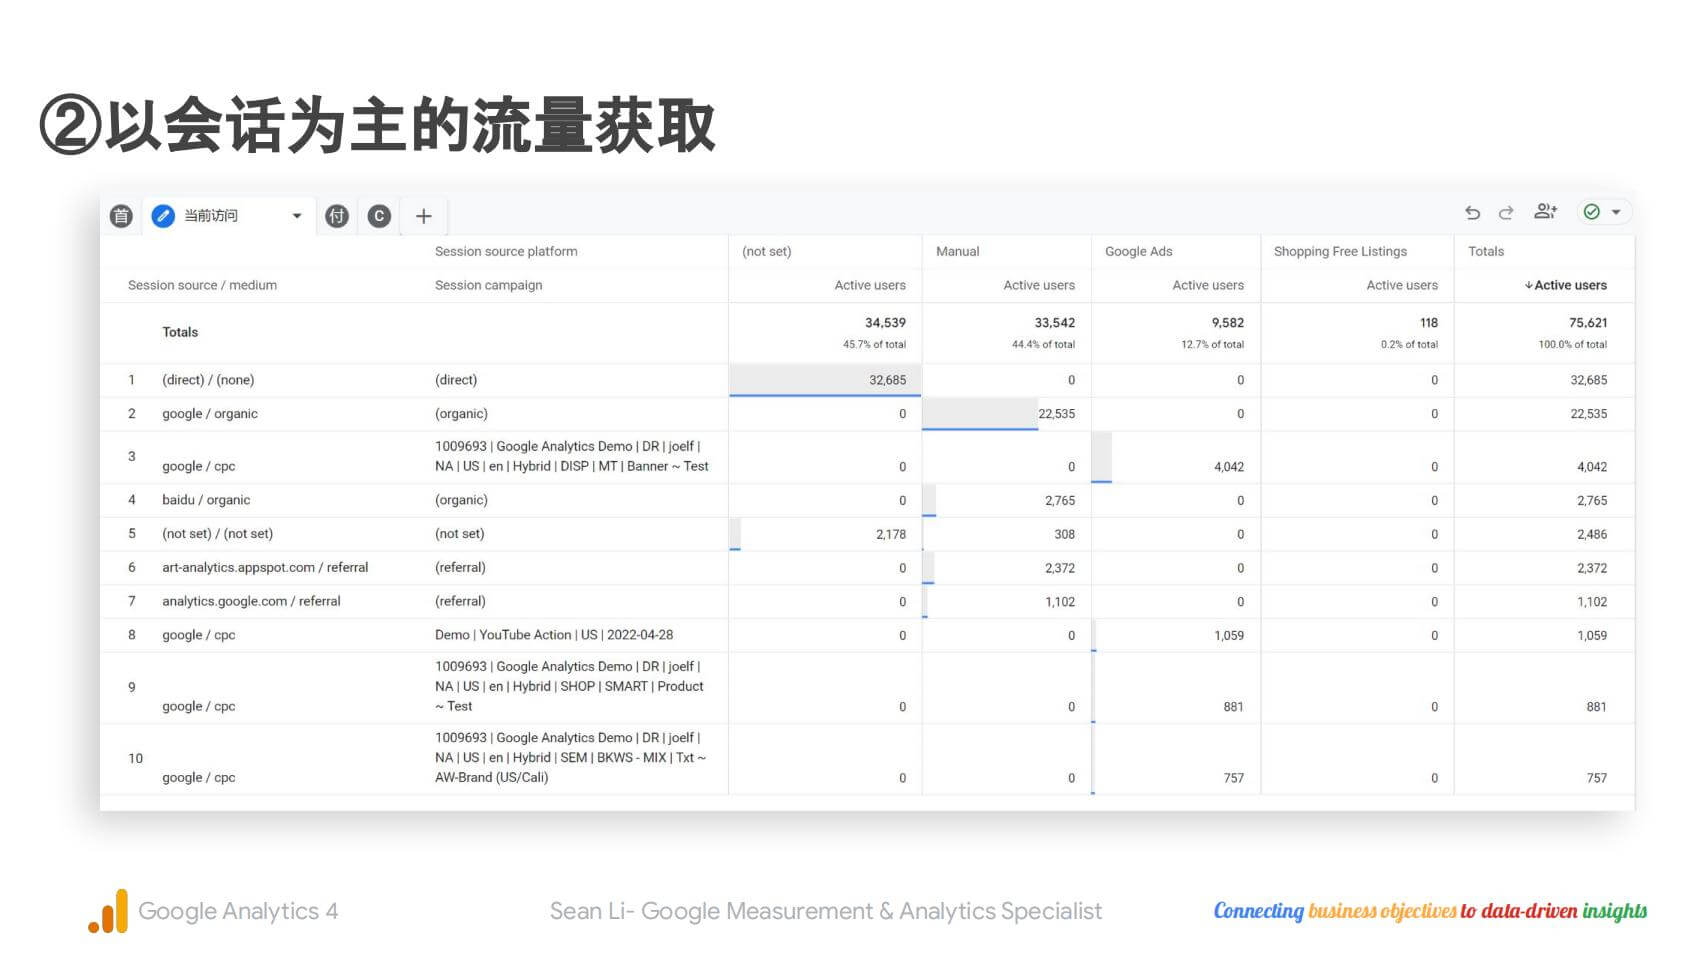Open the C tab icon
Image resolution: width=1706 pixels, height=960 pixels.
point(379,216)
